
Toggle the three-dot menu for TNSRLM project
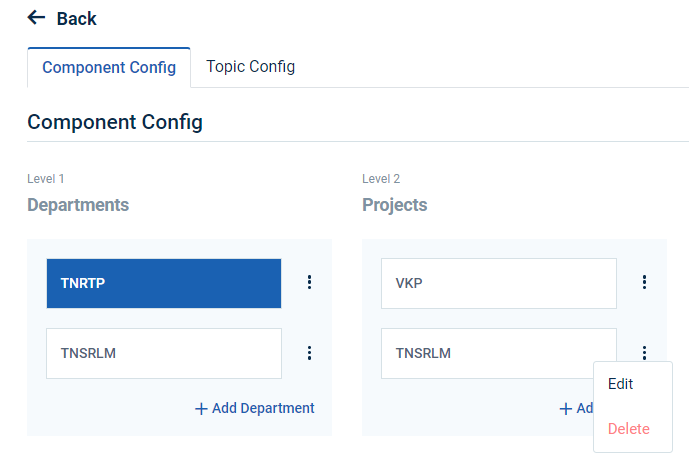point(645,352)
